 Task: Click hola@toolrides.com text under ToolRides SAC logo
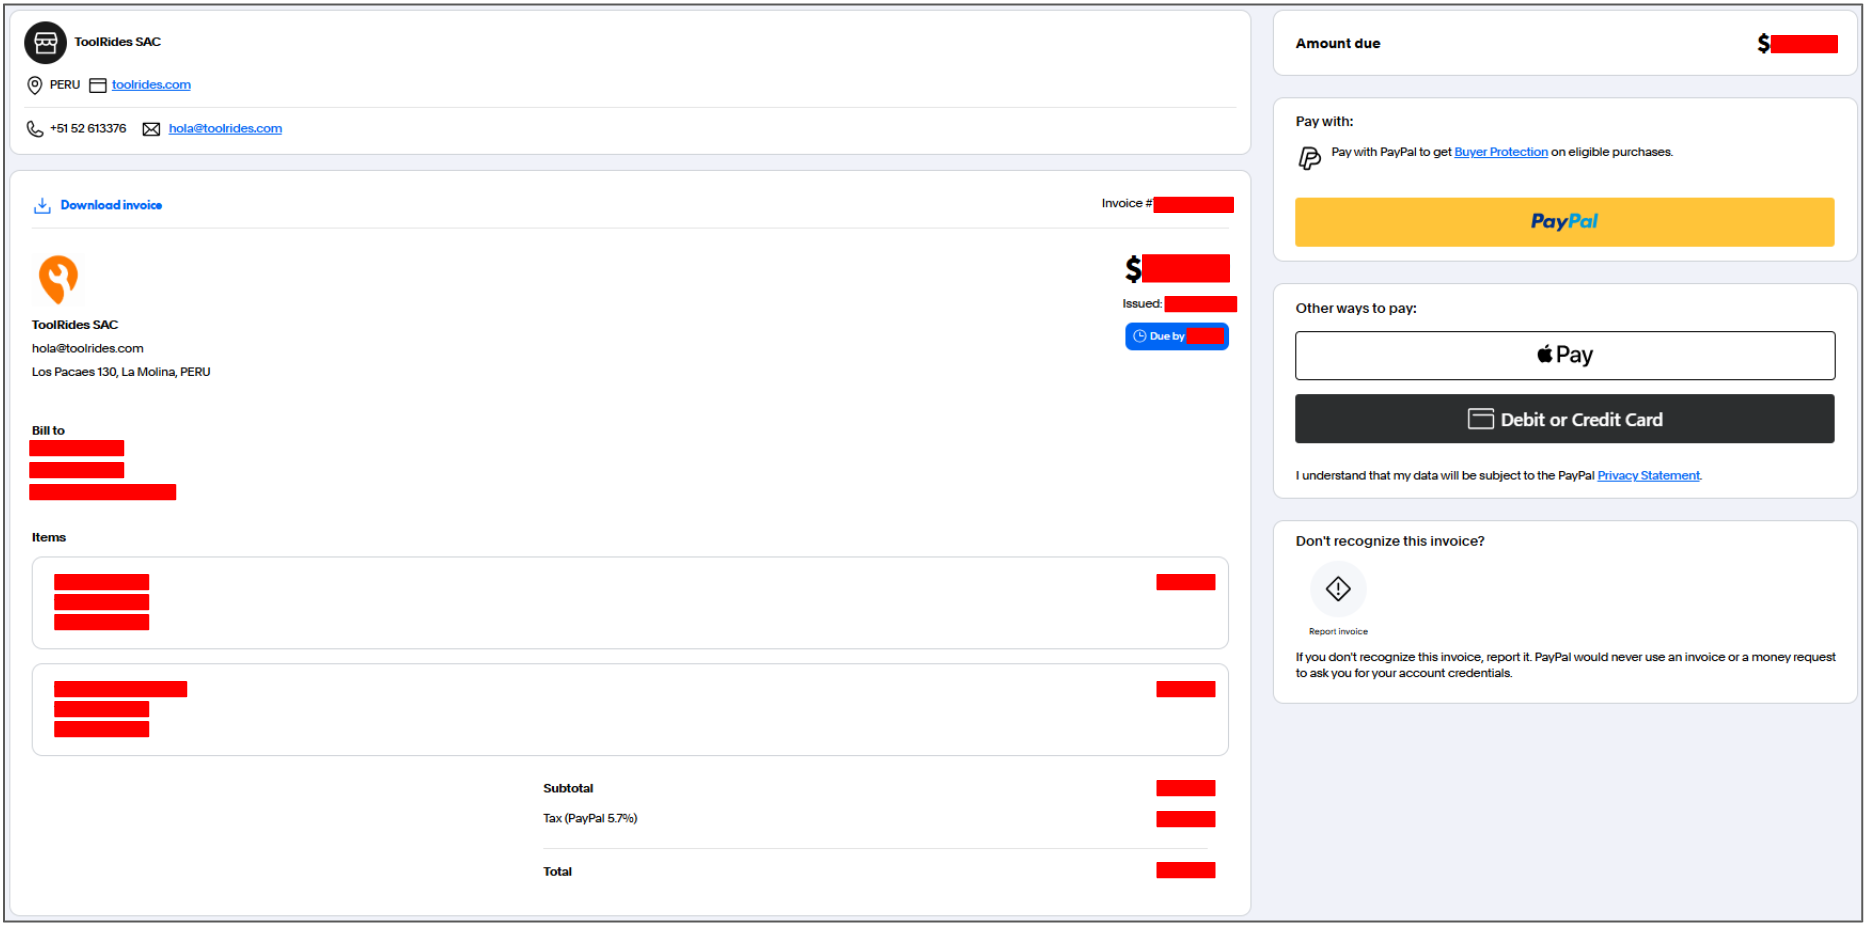tap(88, 349)
